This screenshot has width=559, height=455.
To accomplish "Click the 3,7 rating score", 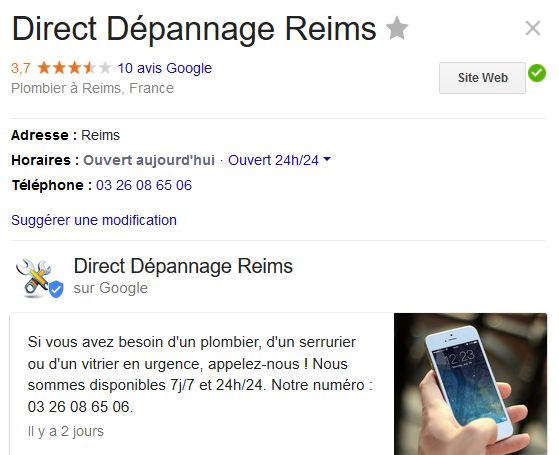I will pos(21,68).
